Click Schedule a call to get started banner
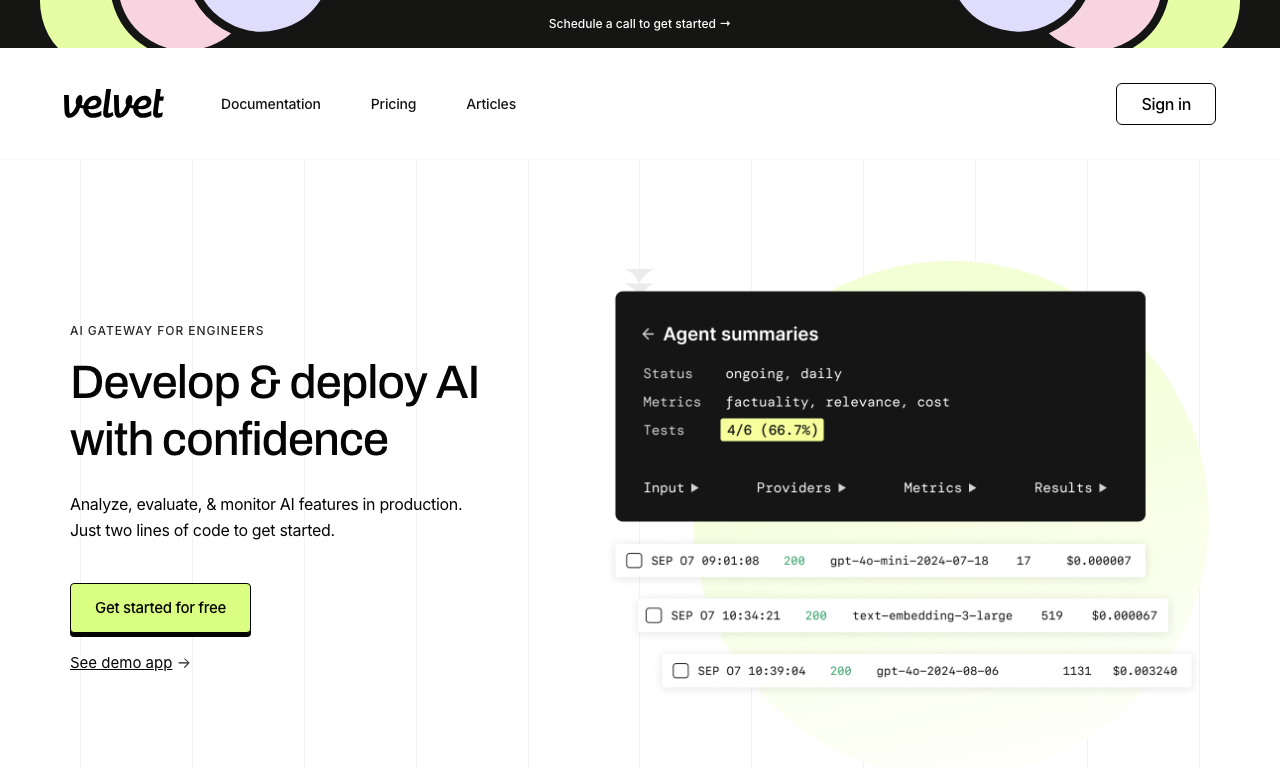The width and height of the screenshot is (1280, 768). point(640,23)
